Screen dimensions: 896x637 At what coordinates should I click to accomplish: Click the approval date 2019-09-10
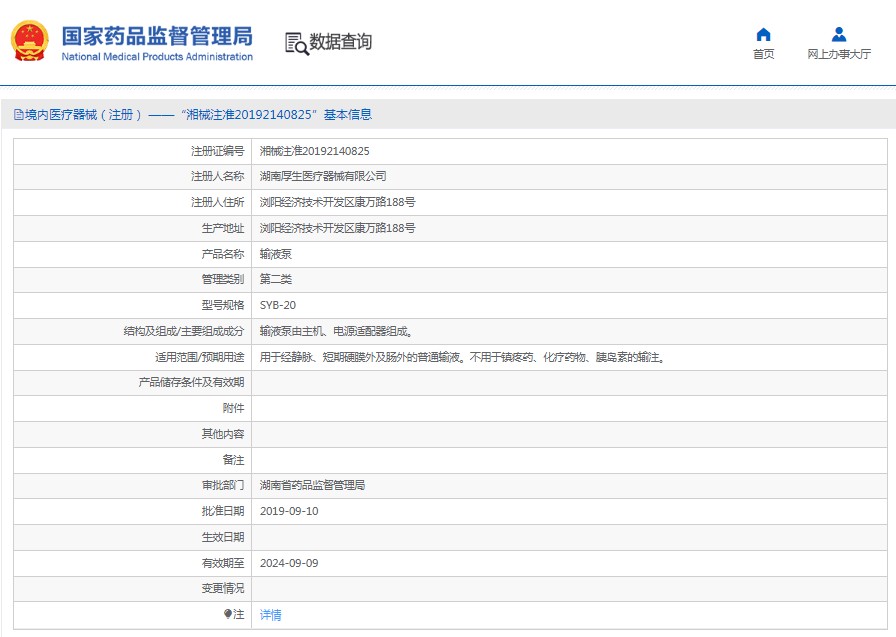pyautogui.click(x=289, y=511)
